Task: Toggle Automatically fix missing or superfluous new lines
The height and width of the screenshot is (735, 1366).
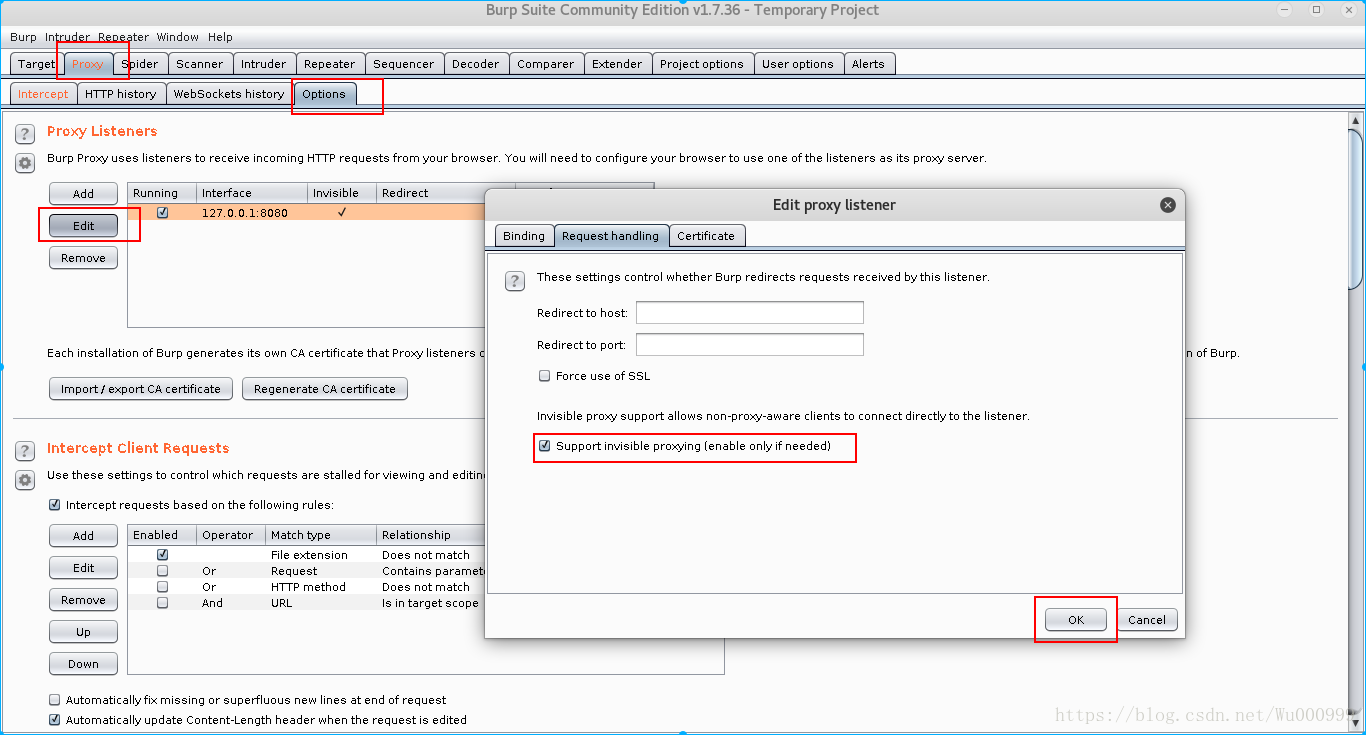Action: pos(55,700)
